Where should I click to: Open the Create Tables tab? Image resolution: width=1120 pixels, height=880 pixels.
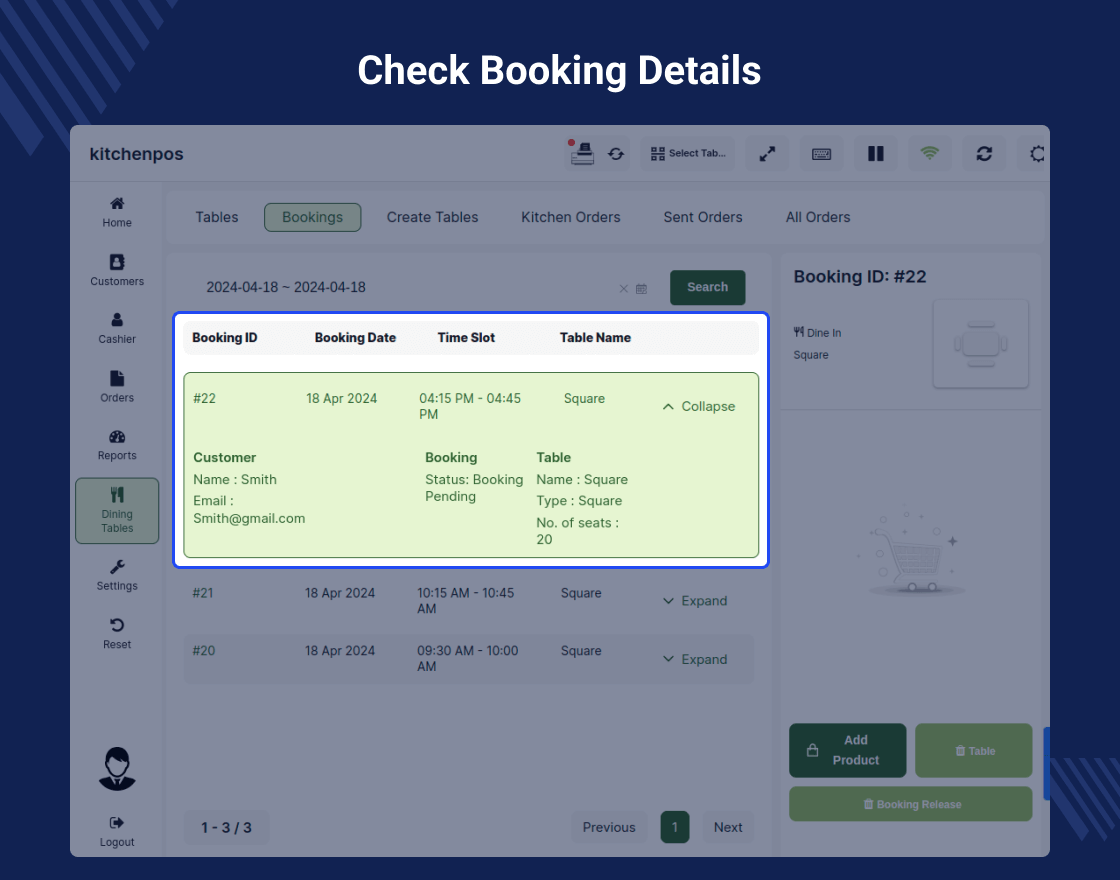[x=432, y=217]
